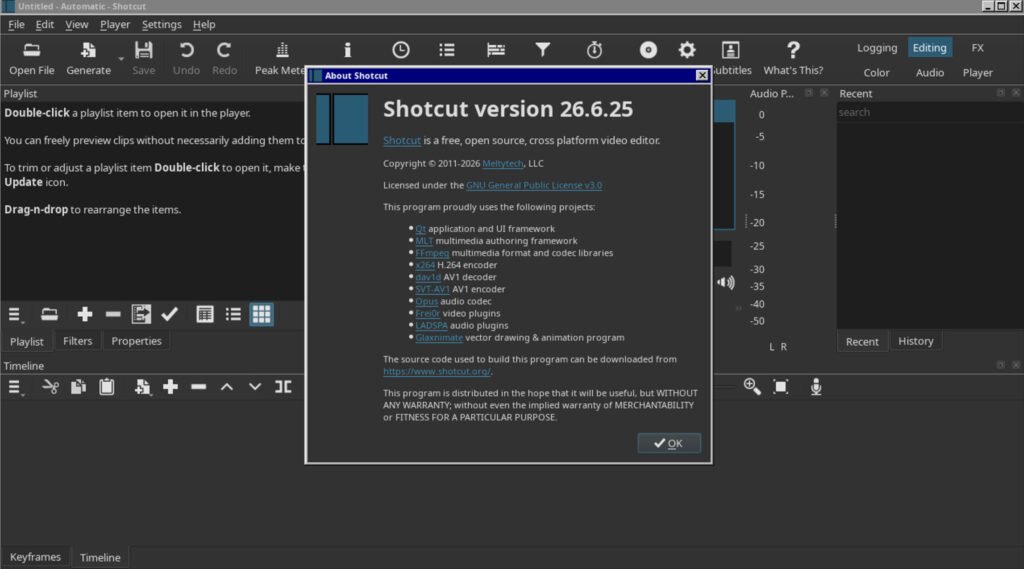The image size is (1024, 569).
Task: Open the Settings menu
Action: pyautogui.click(x=161, y=25)
